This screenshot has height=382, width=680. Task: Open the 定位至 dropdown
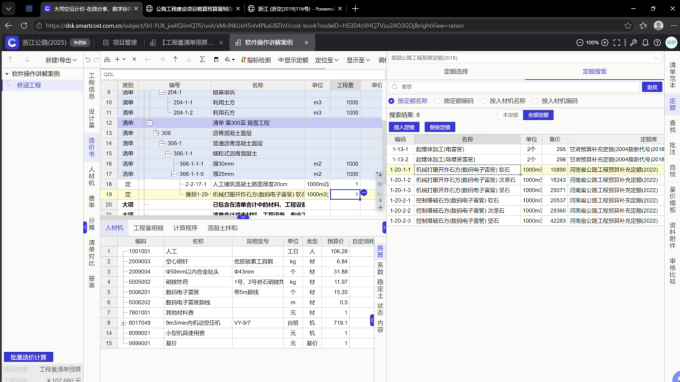pos(327,60)
